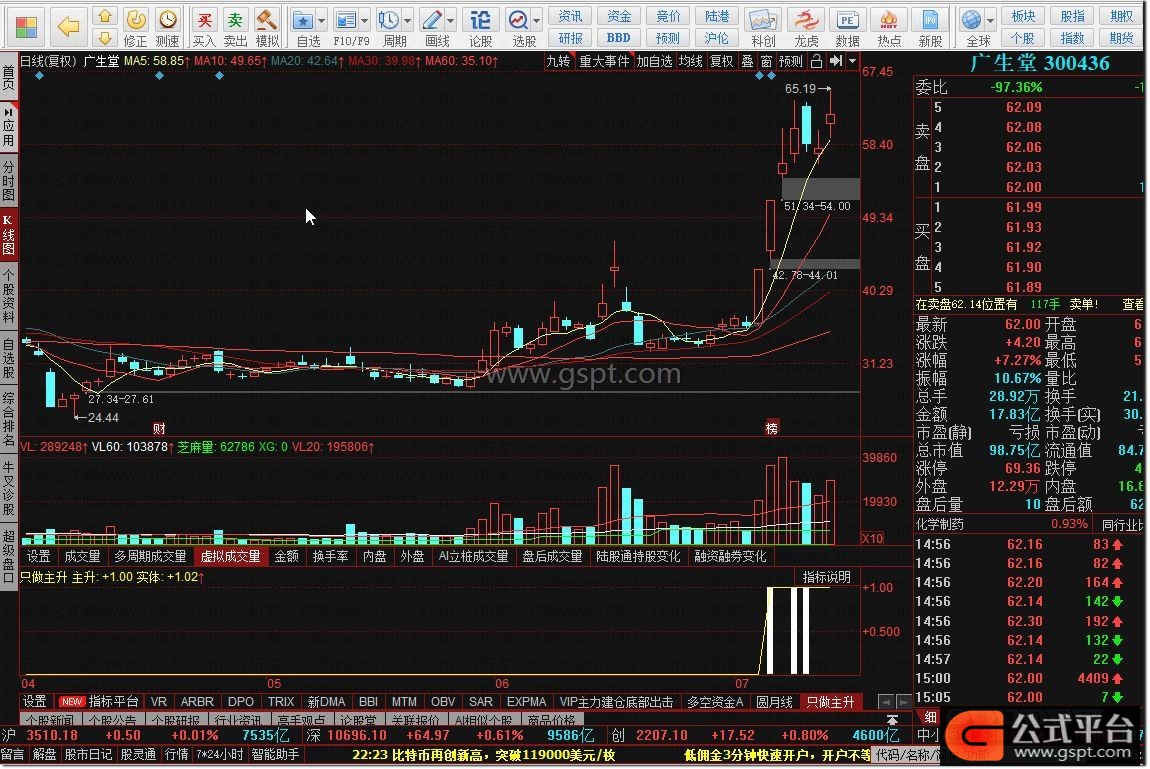
Task: Open the colorful grid home icon
Action: (26, 26)
